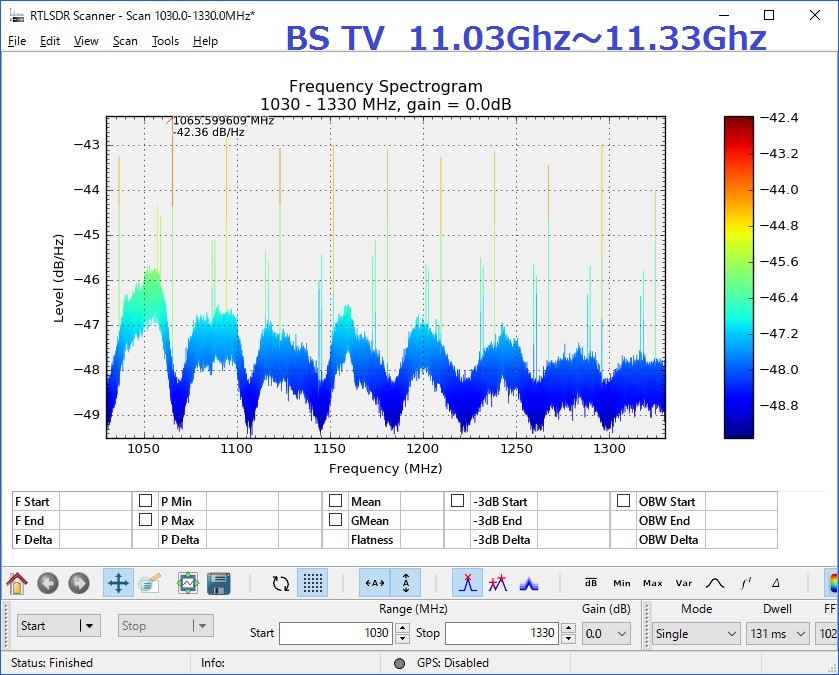Enable the Mean checkbox
The height and width of the screenshot is (675, 839).
tap(335, 501)
